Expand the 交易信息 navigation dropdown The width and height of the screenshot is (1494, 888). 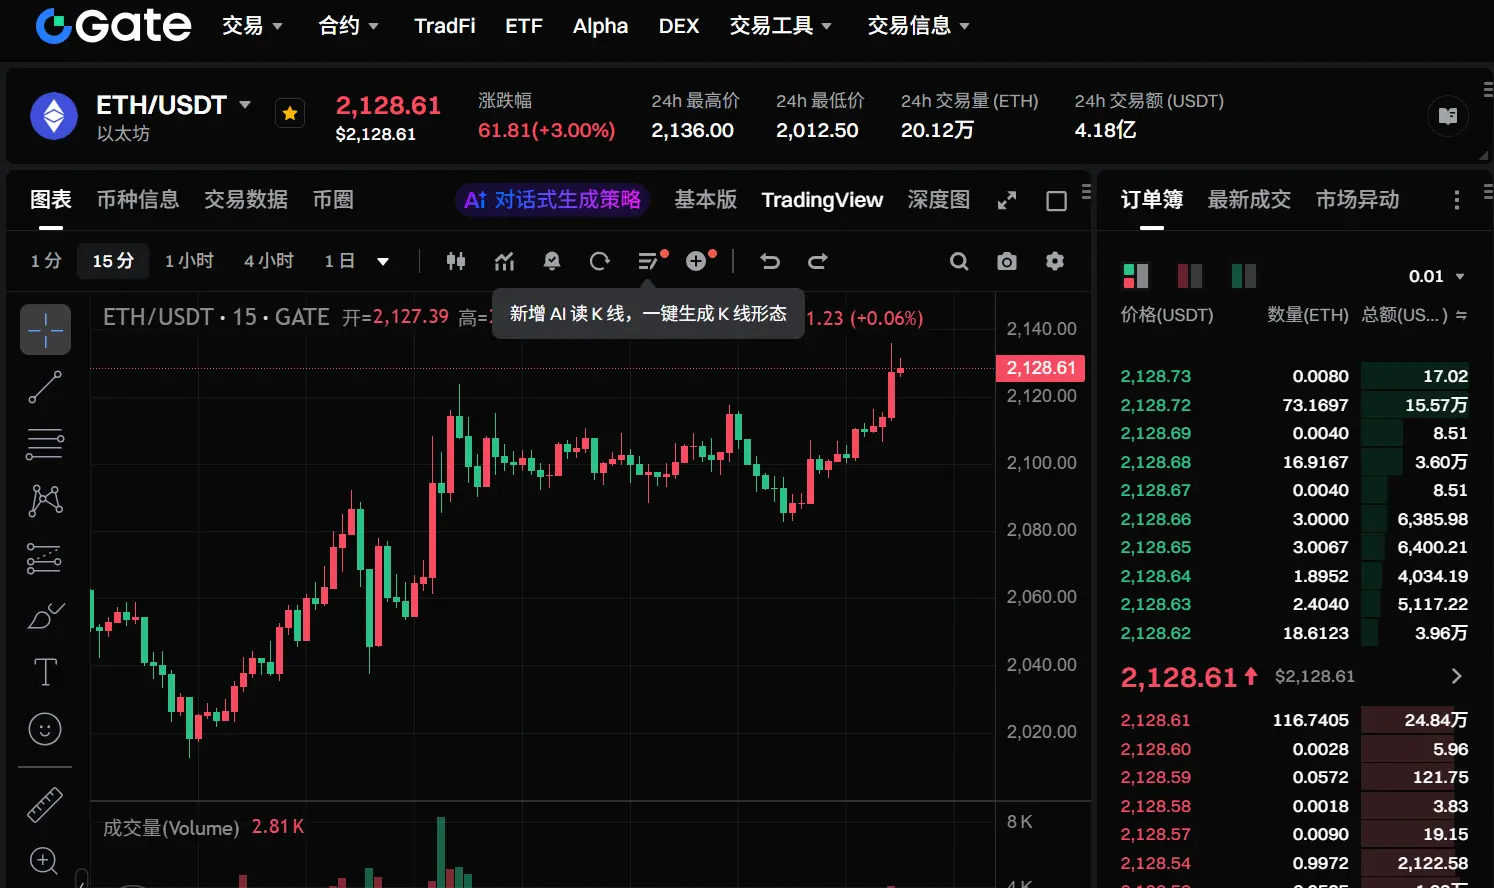coord(918,26)
